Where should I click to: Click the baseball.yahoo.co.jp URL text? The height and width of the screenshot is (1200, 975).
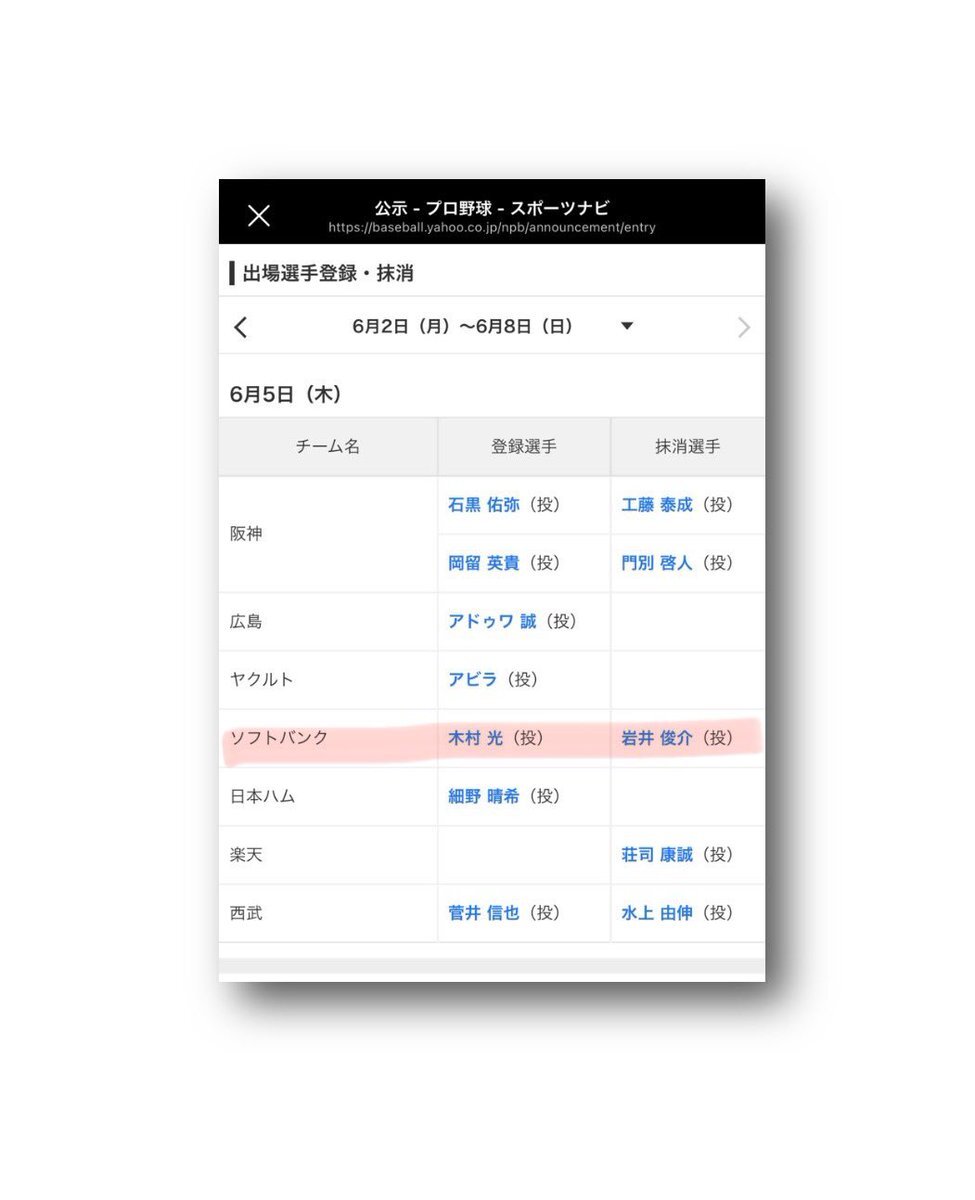[x=492, y=228]
